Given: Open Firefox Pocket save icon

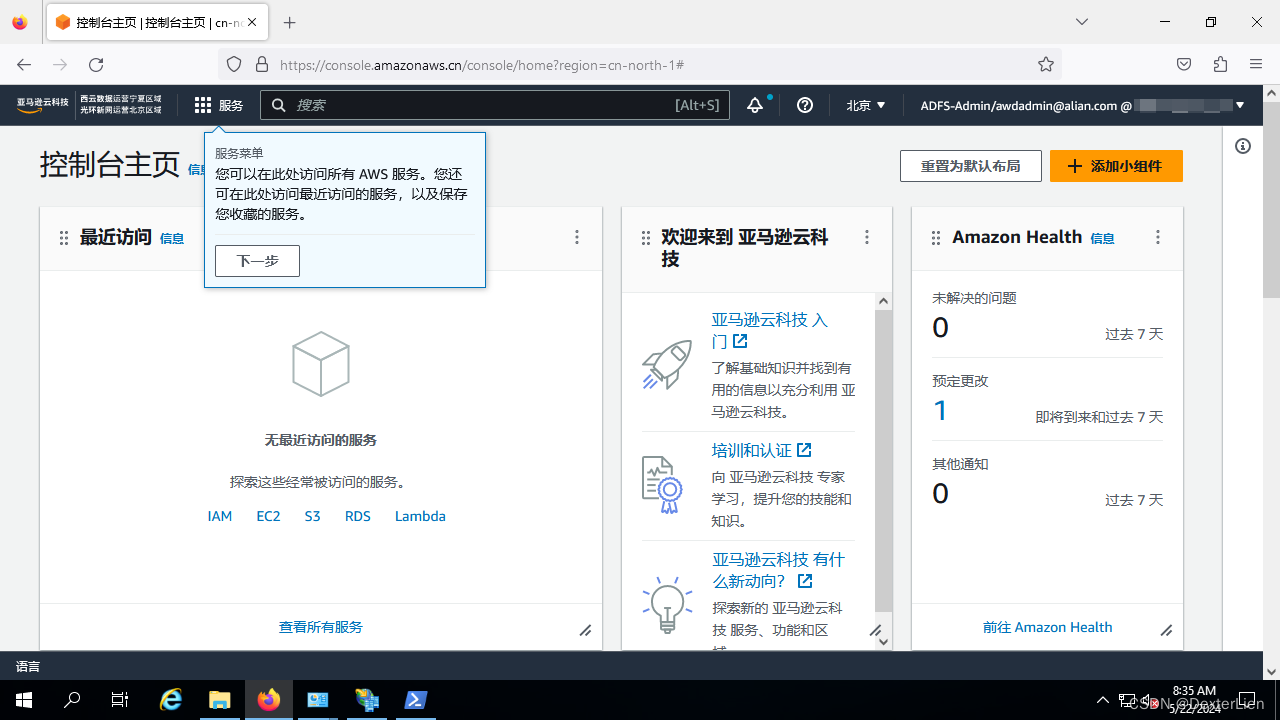Looking at the screenshot, I should 1184,64.
